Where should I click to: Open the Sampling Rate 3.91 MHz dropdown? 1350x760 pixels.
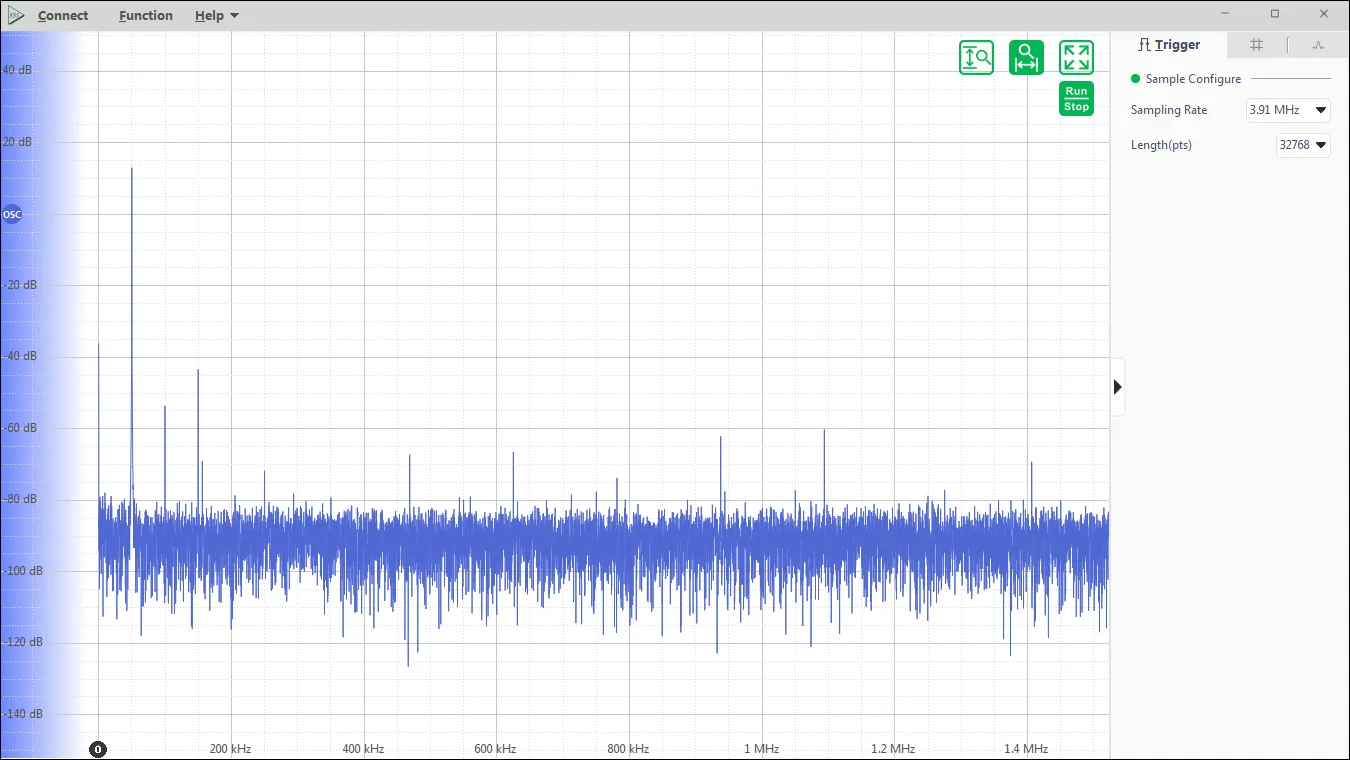(1288, 110)
